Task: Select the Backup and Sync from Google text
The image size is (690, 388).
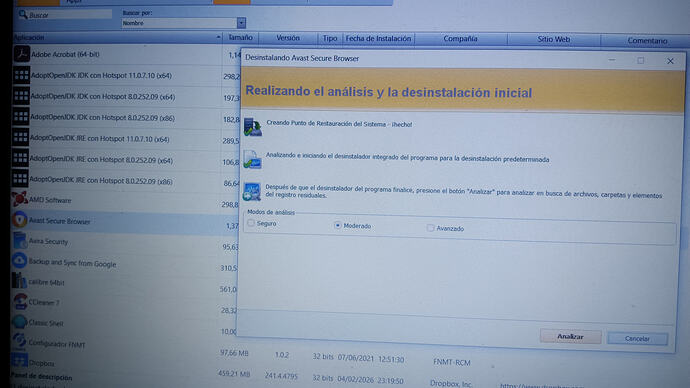Action: click(72, 263)
